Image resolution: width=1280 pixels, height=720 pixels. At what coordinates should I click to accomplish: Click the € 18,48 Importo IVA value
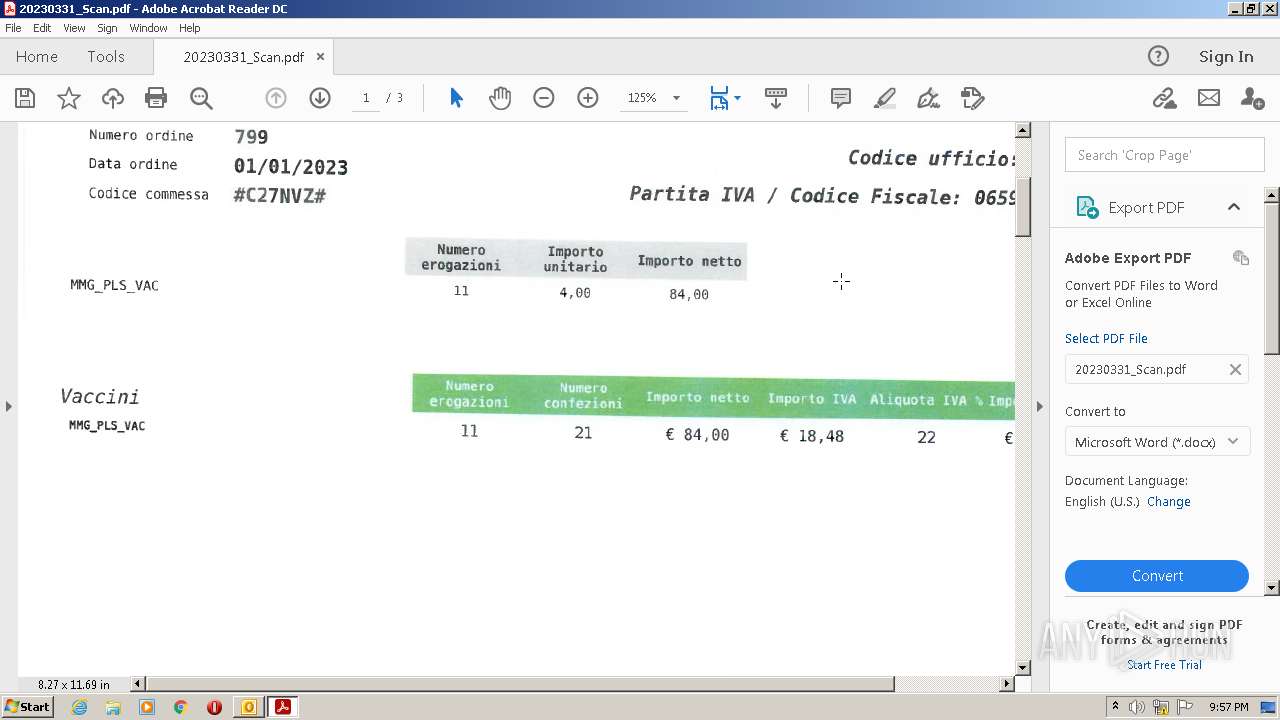(811, 436)
